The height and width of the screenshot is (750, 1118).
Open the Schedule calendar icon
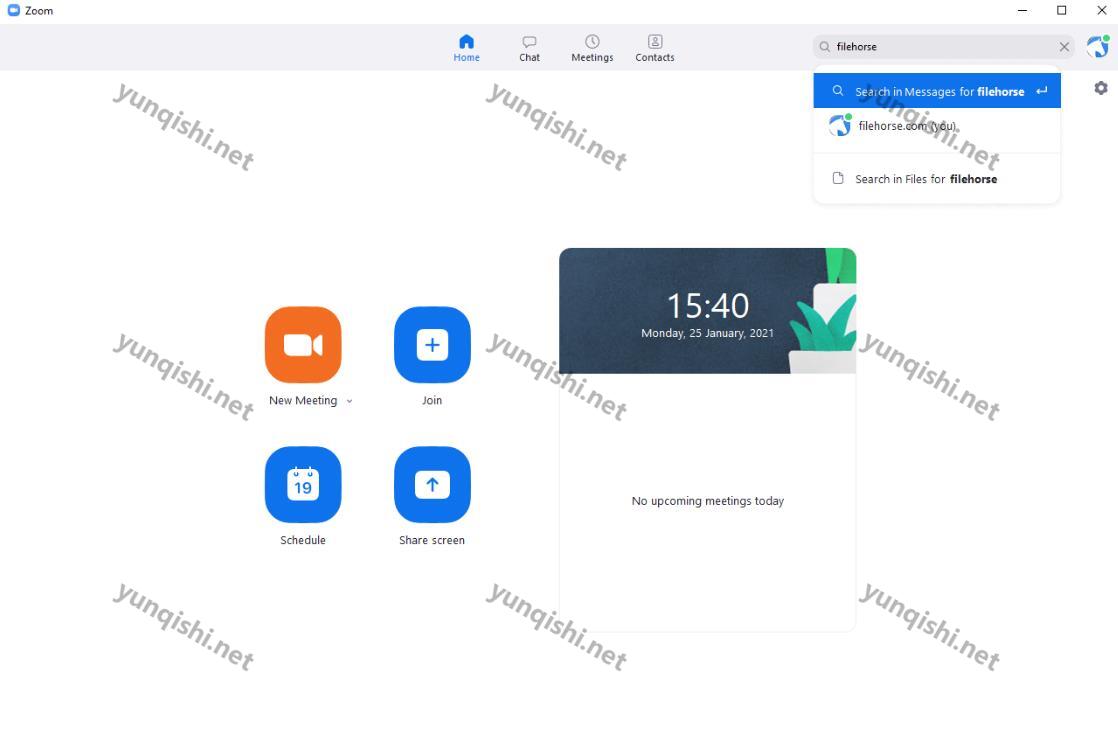click(x=303, y=485)
